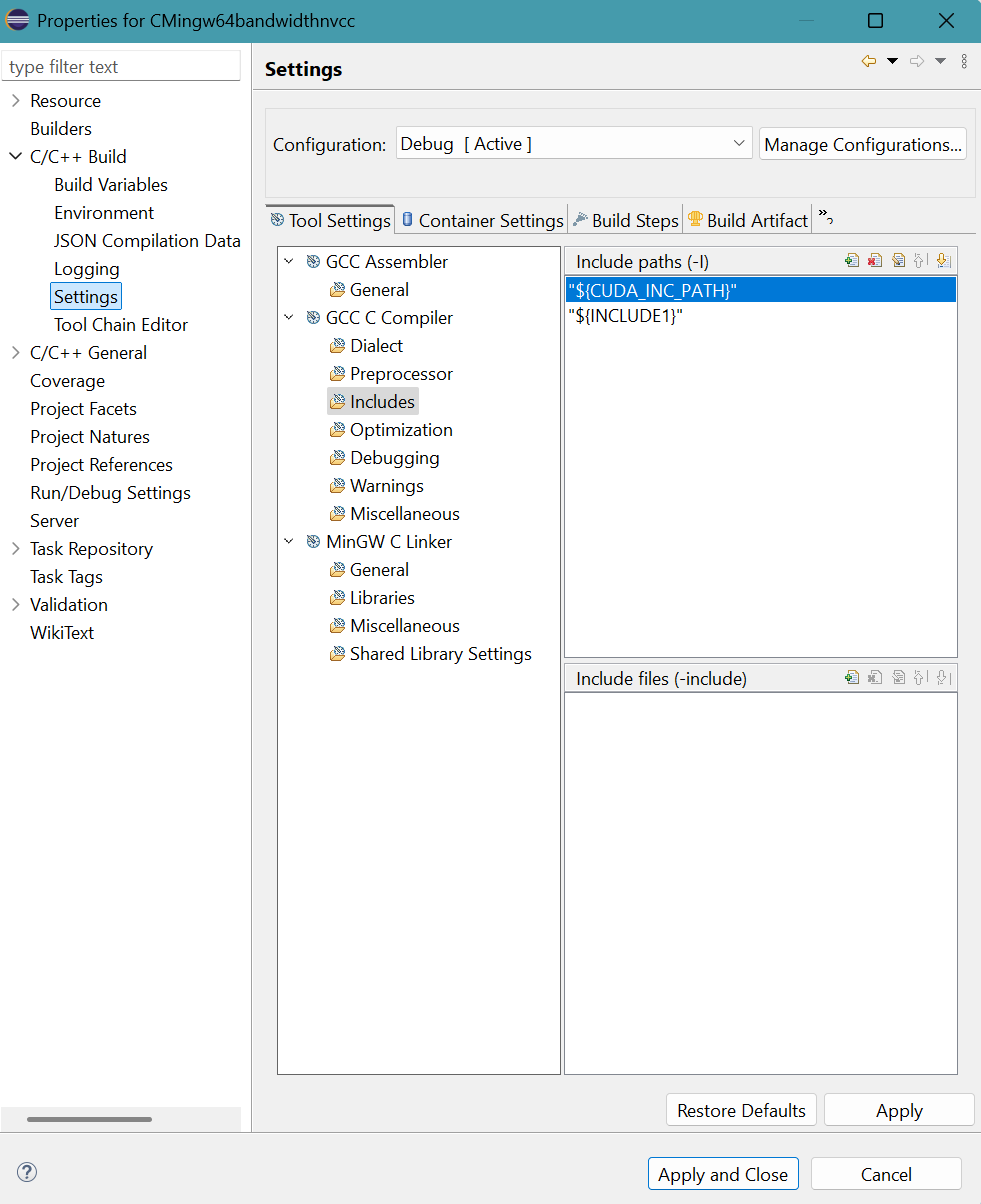Open the Configuration dropdown showing Debug
The width and height of the screenshot is (981, 1204).
[574, 144]
